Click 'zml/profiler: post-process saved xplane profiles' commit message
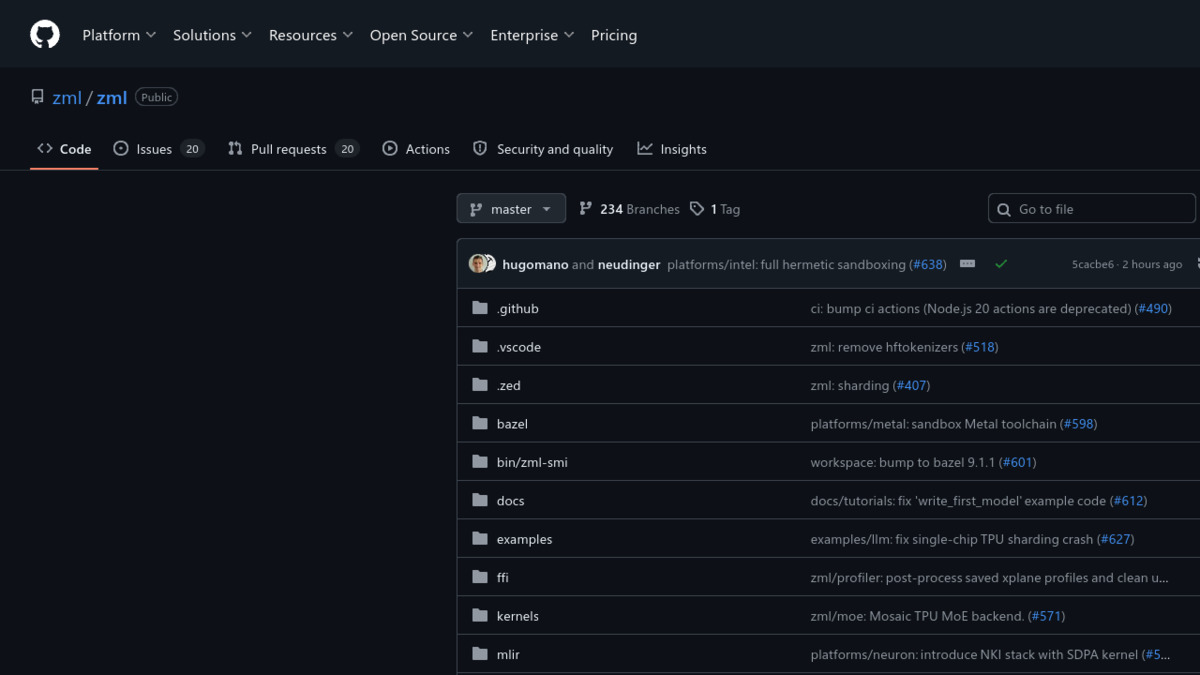Viewport: 1200px width, 675px height. (x=989, y=577)
